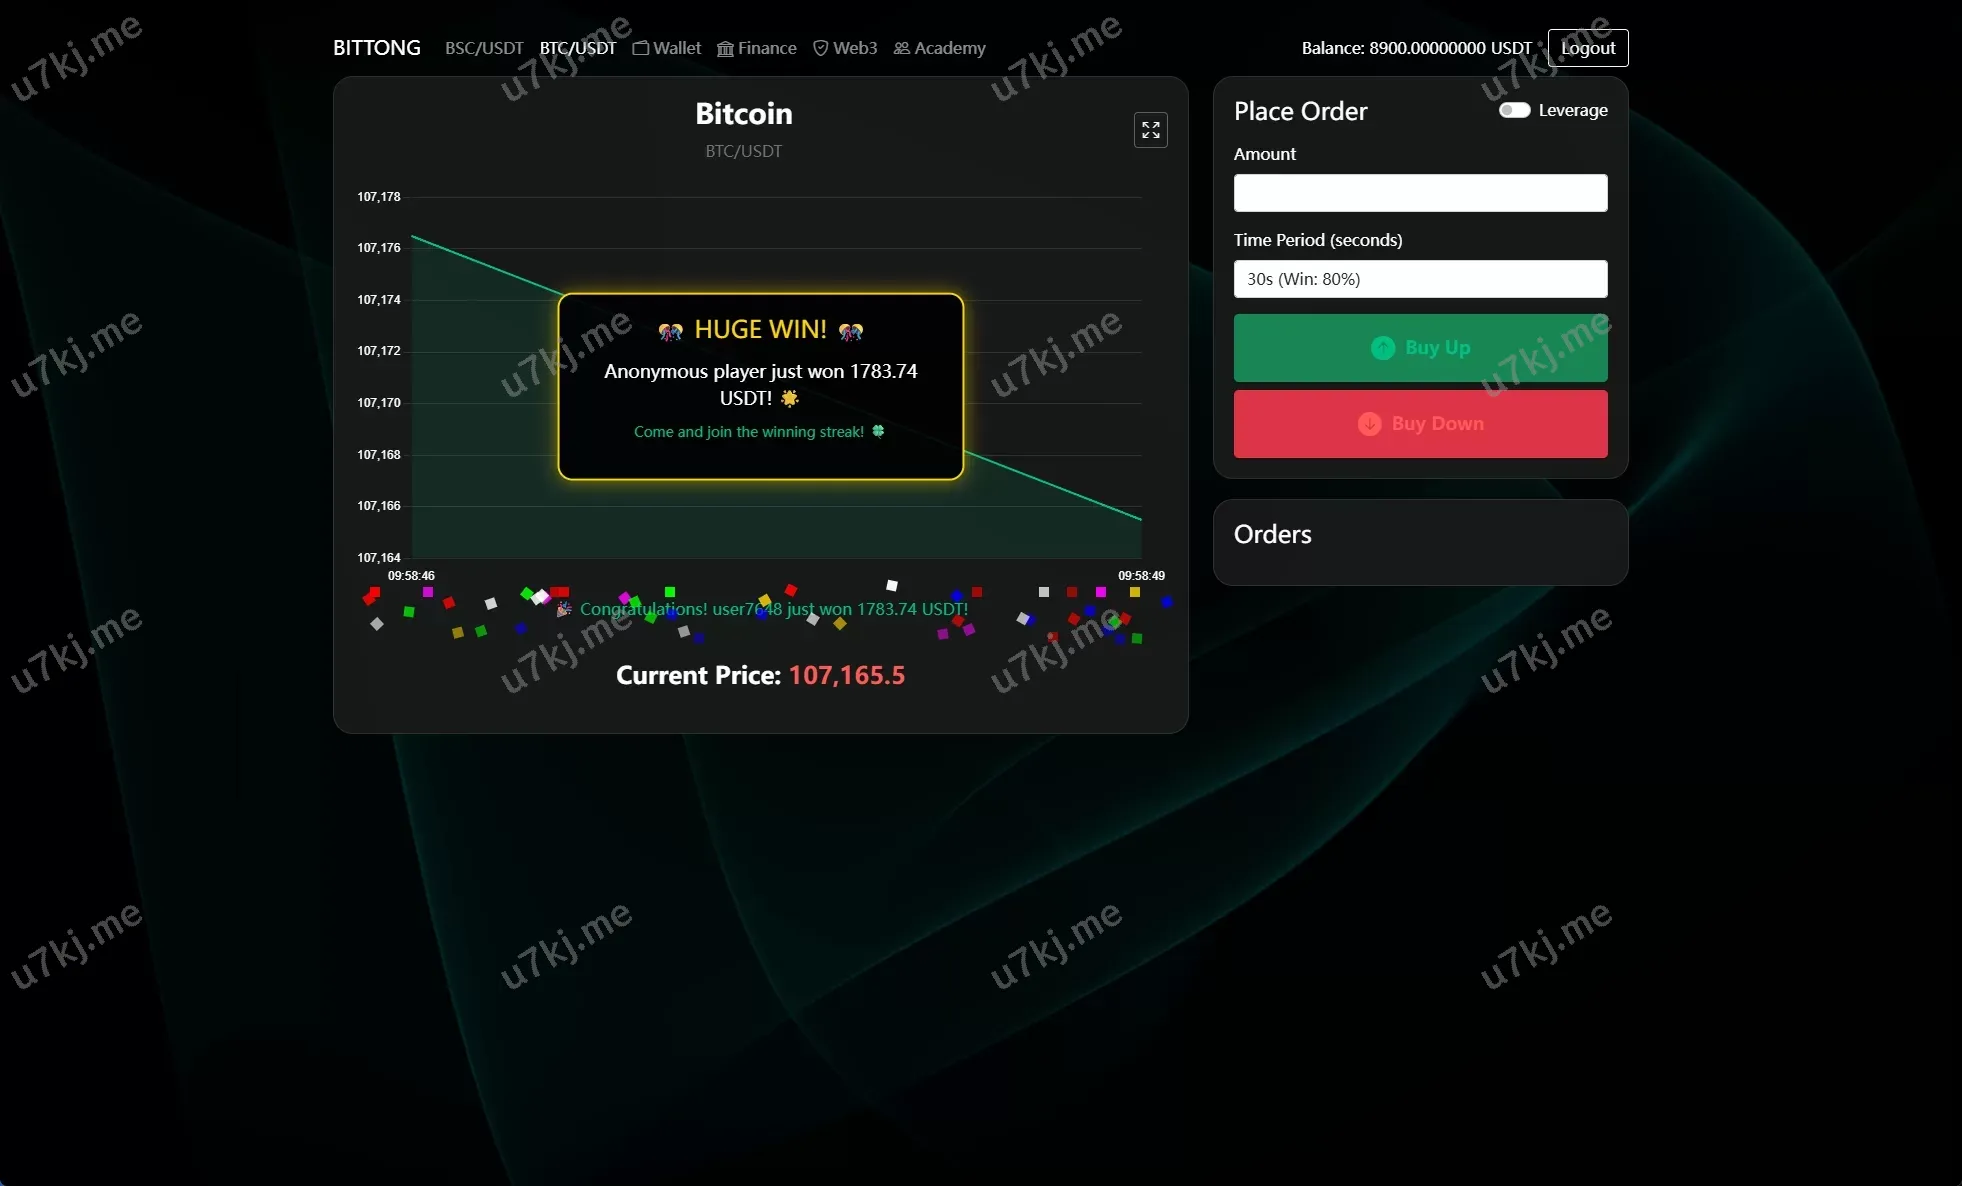
Task: Click the Finance bank icon
Action: pyautogui.click(x=725, y=48)
